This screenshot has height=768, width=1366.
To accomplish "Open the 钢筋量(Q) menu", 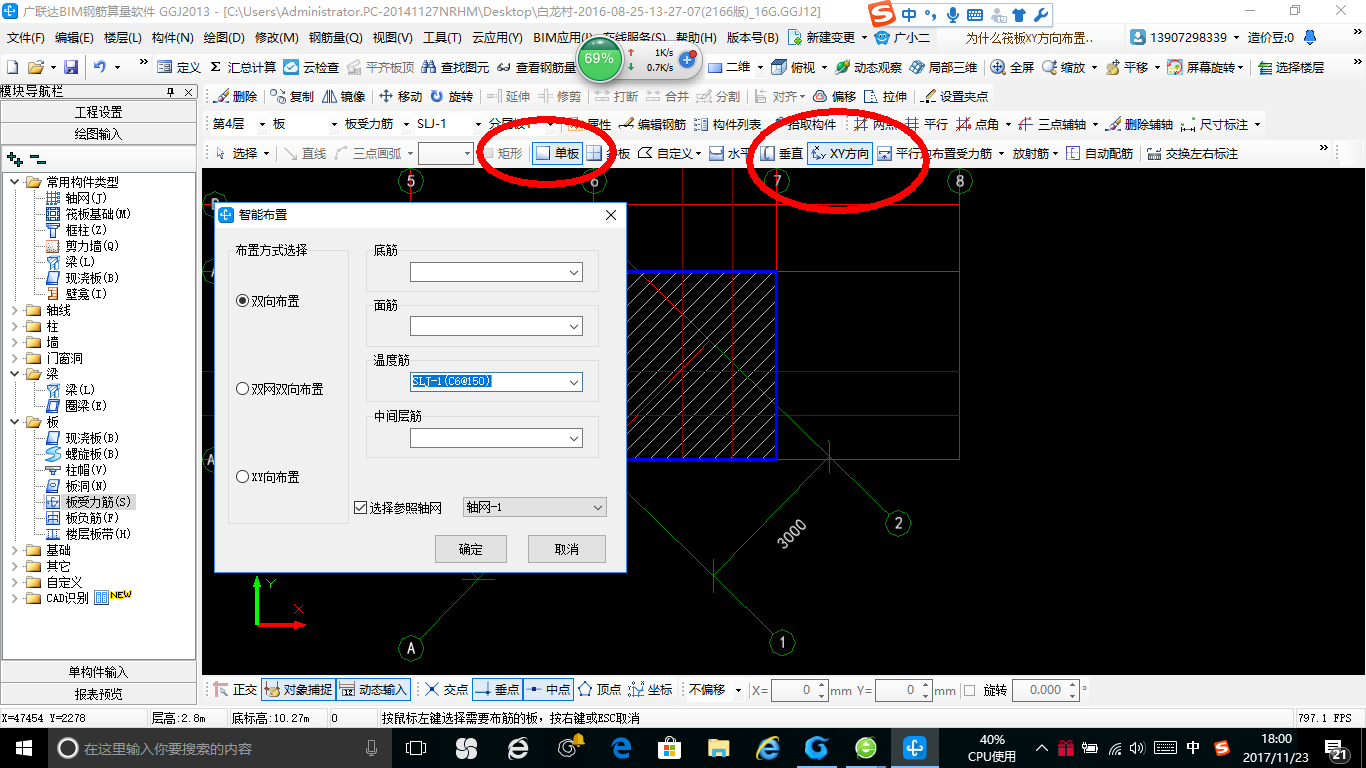I will [335, 38].
